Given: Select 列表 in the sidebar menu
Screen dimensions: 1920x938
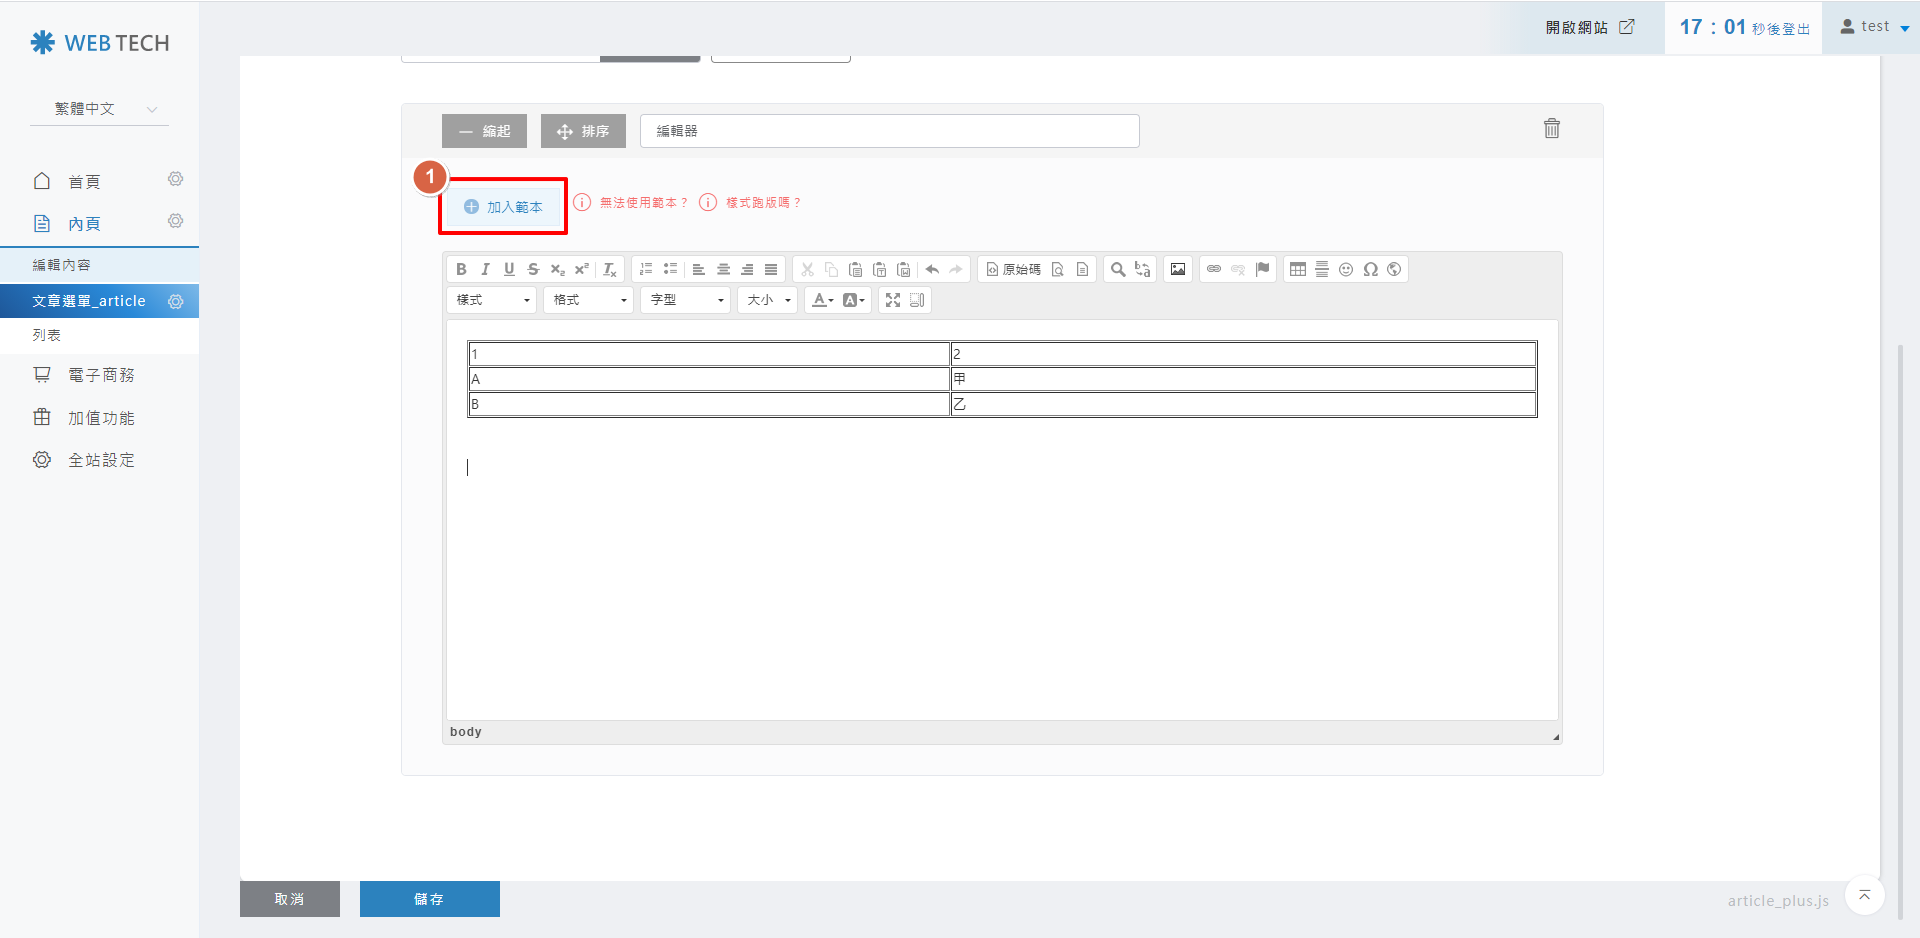Looking at the screenshot, I should (x=47, y=335).
